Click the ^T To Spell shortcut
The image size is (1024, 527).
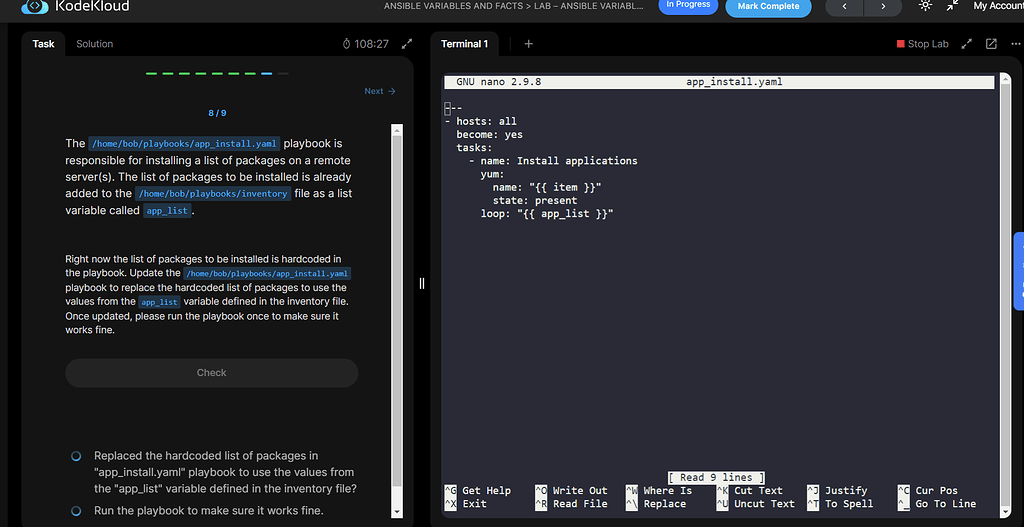tap(840, 503)
